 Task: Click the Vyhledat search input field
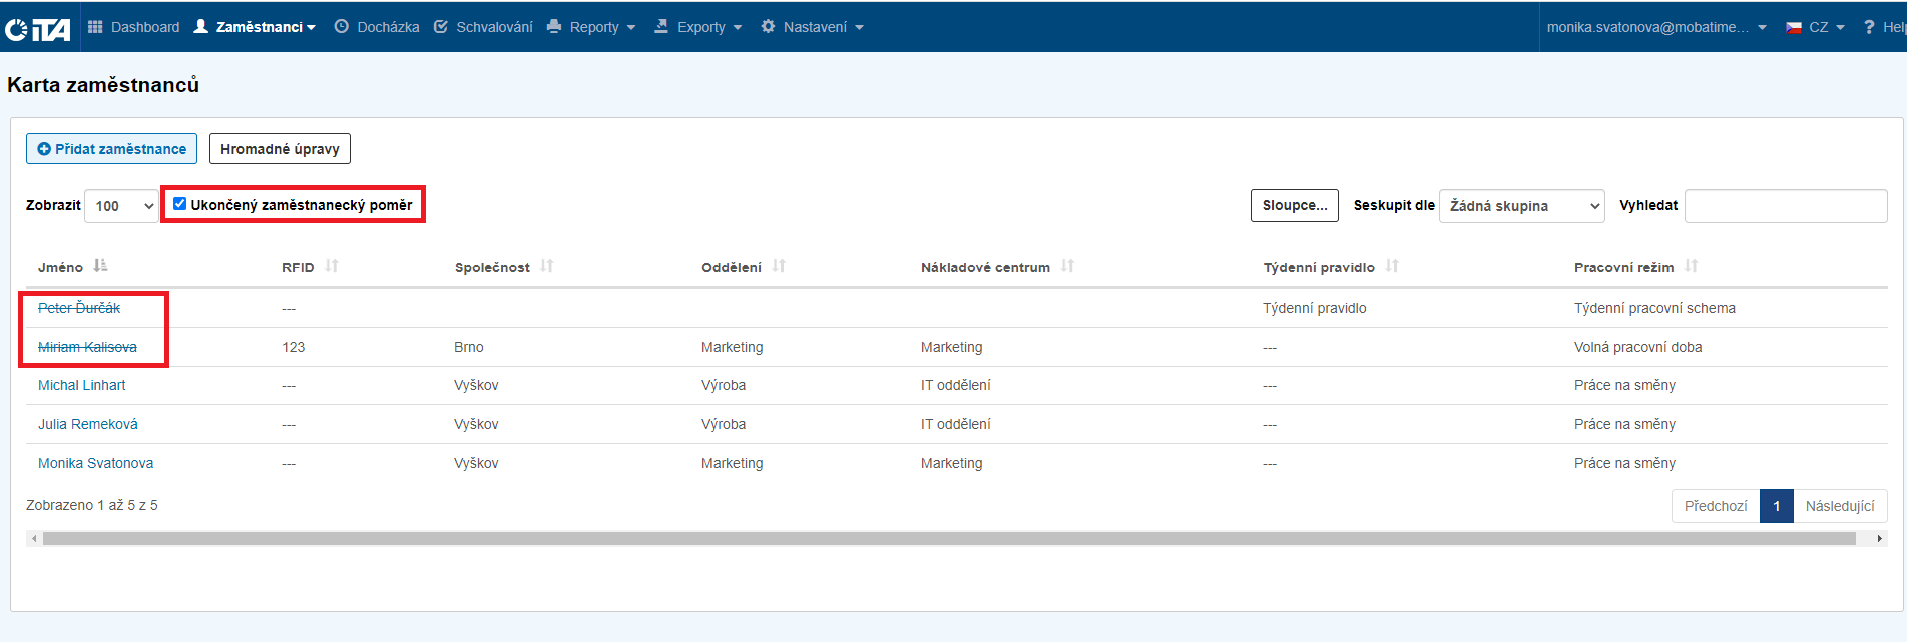point(1785,206)
